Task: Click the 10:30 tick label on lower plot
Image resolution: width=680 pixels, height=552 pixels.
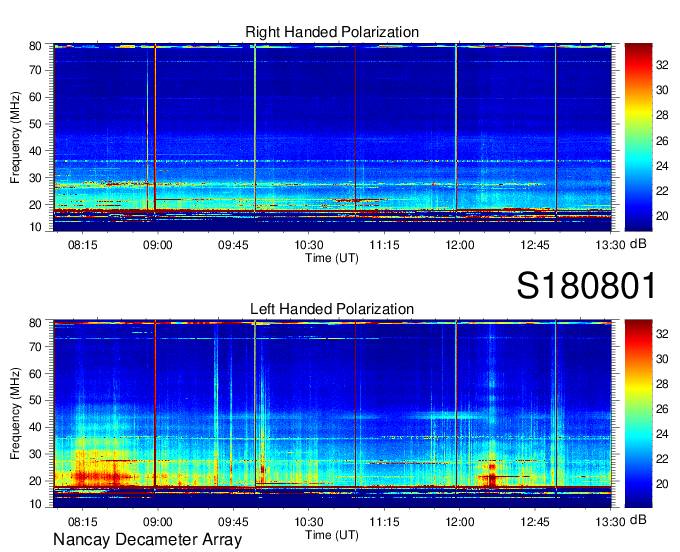Action: [x=309, y=522]
